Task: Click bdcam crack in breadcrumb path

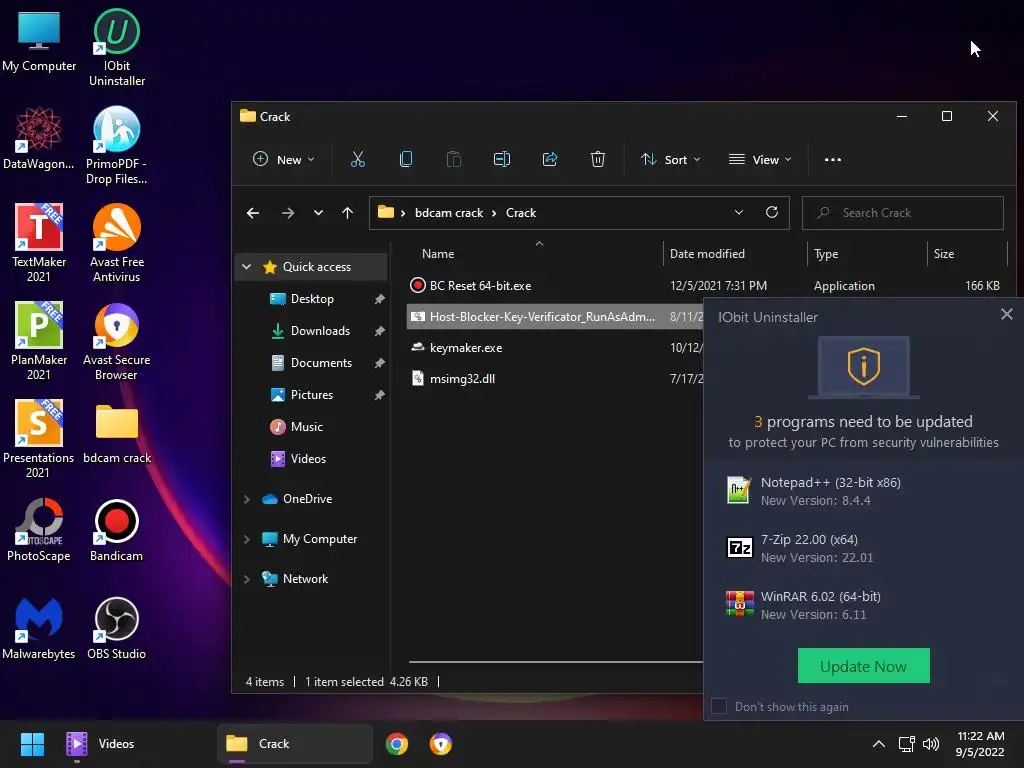Action: pyautogui.click(x=449, y=213)
